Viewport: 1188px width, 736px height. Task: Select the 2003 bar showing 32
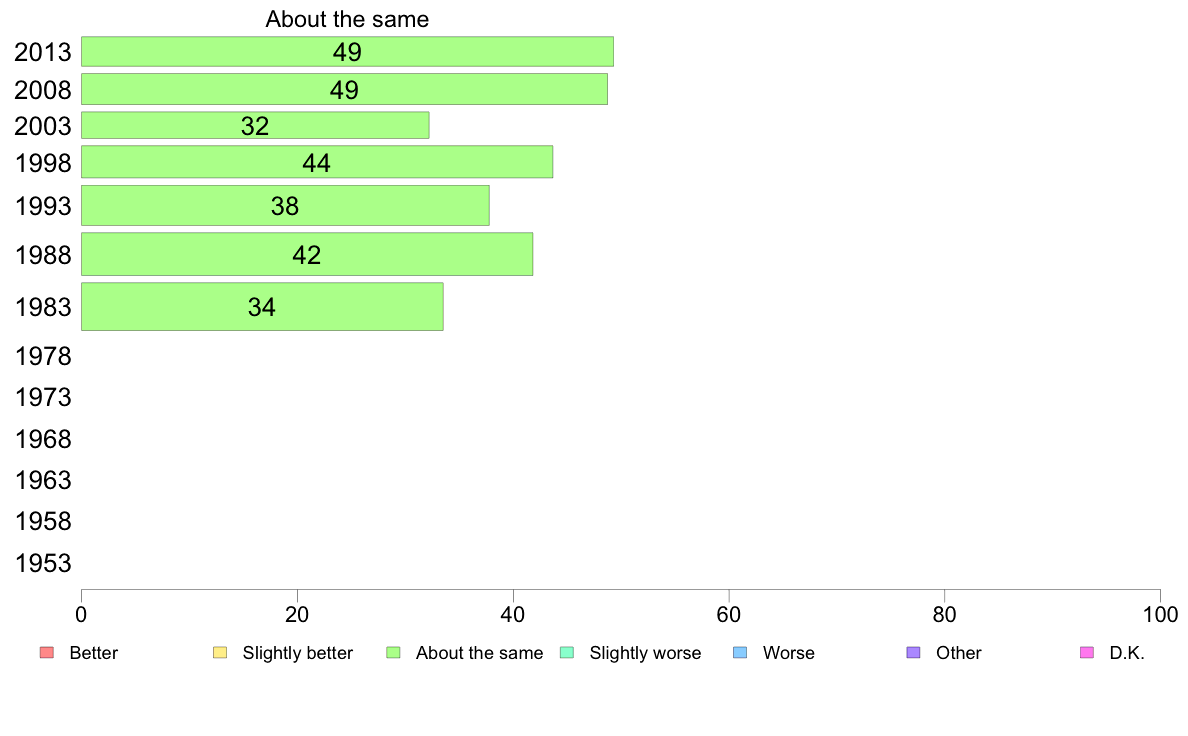[255, 125]
